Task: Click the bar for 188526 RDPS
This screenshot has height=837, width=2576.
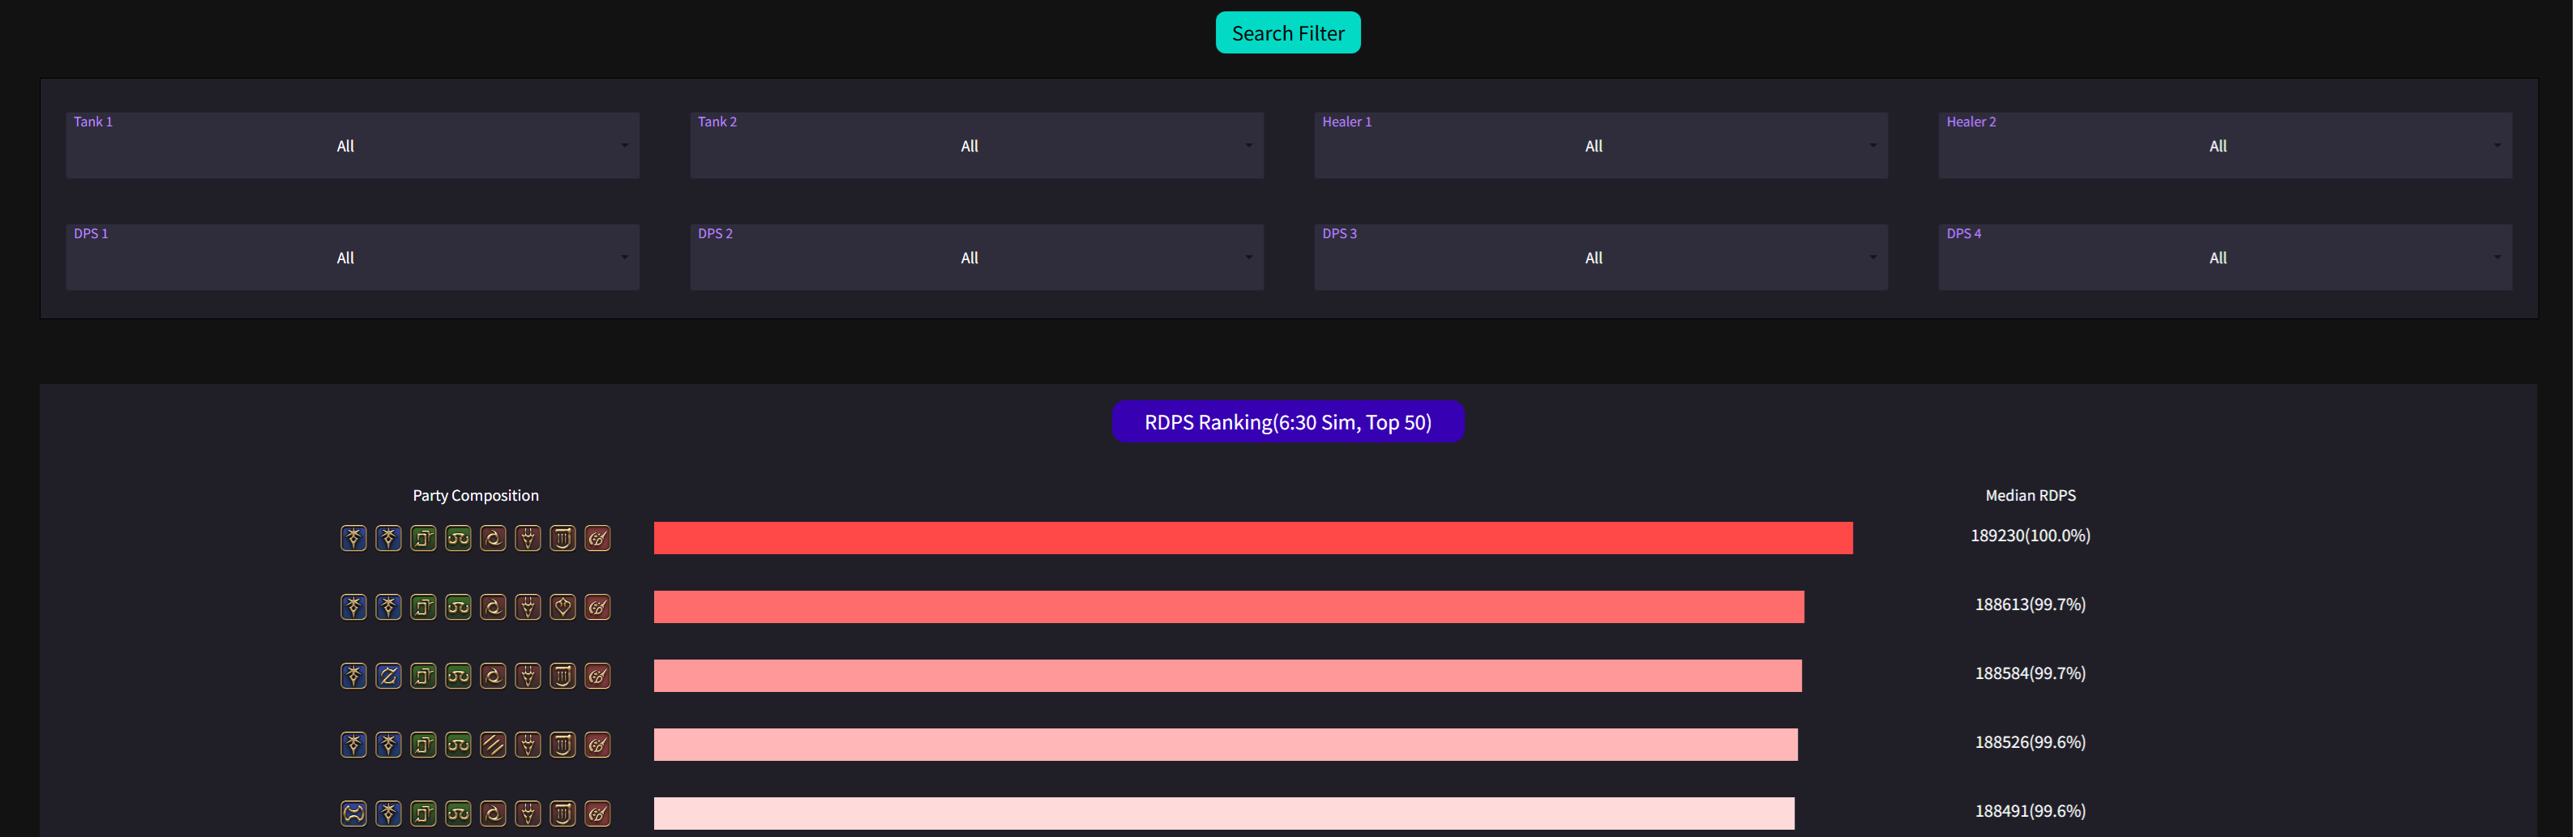Action: (x=1226, y=745)
